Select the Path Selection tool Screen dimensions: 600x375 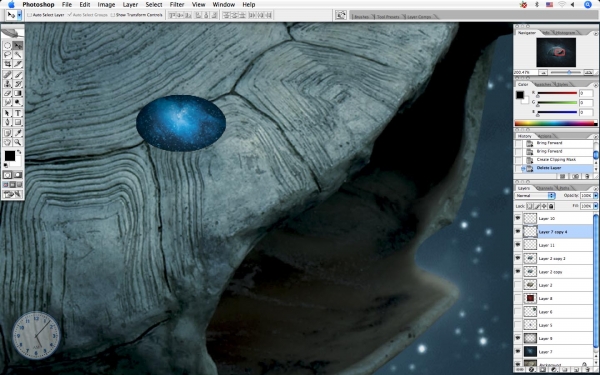tap(7, 113)
